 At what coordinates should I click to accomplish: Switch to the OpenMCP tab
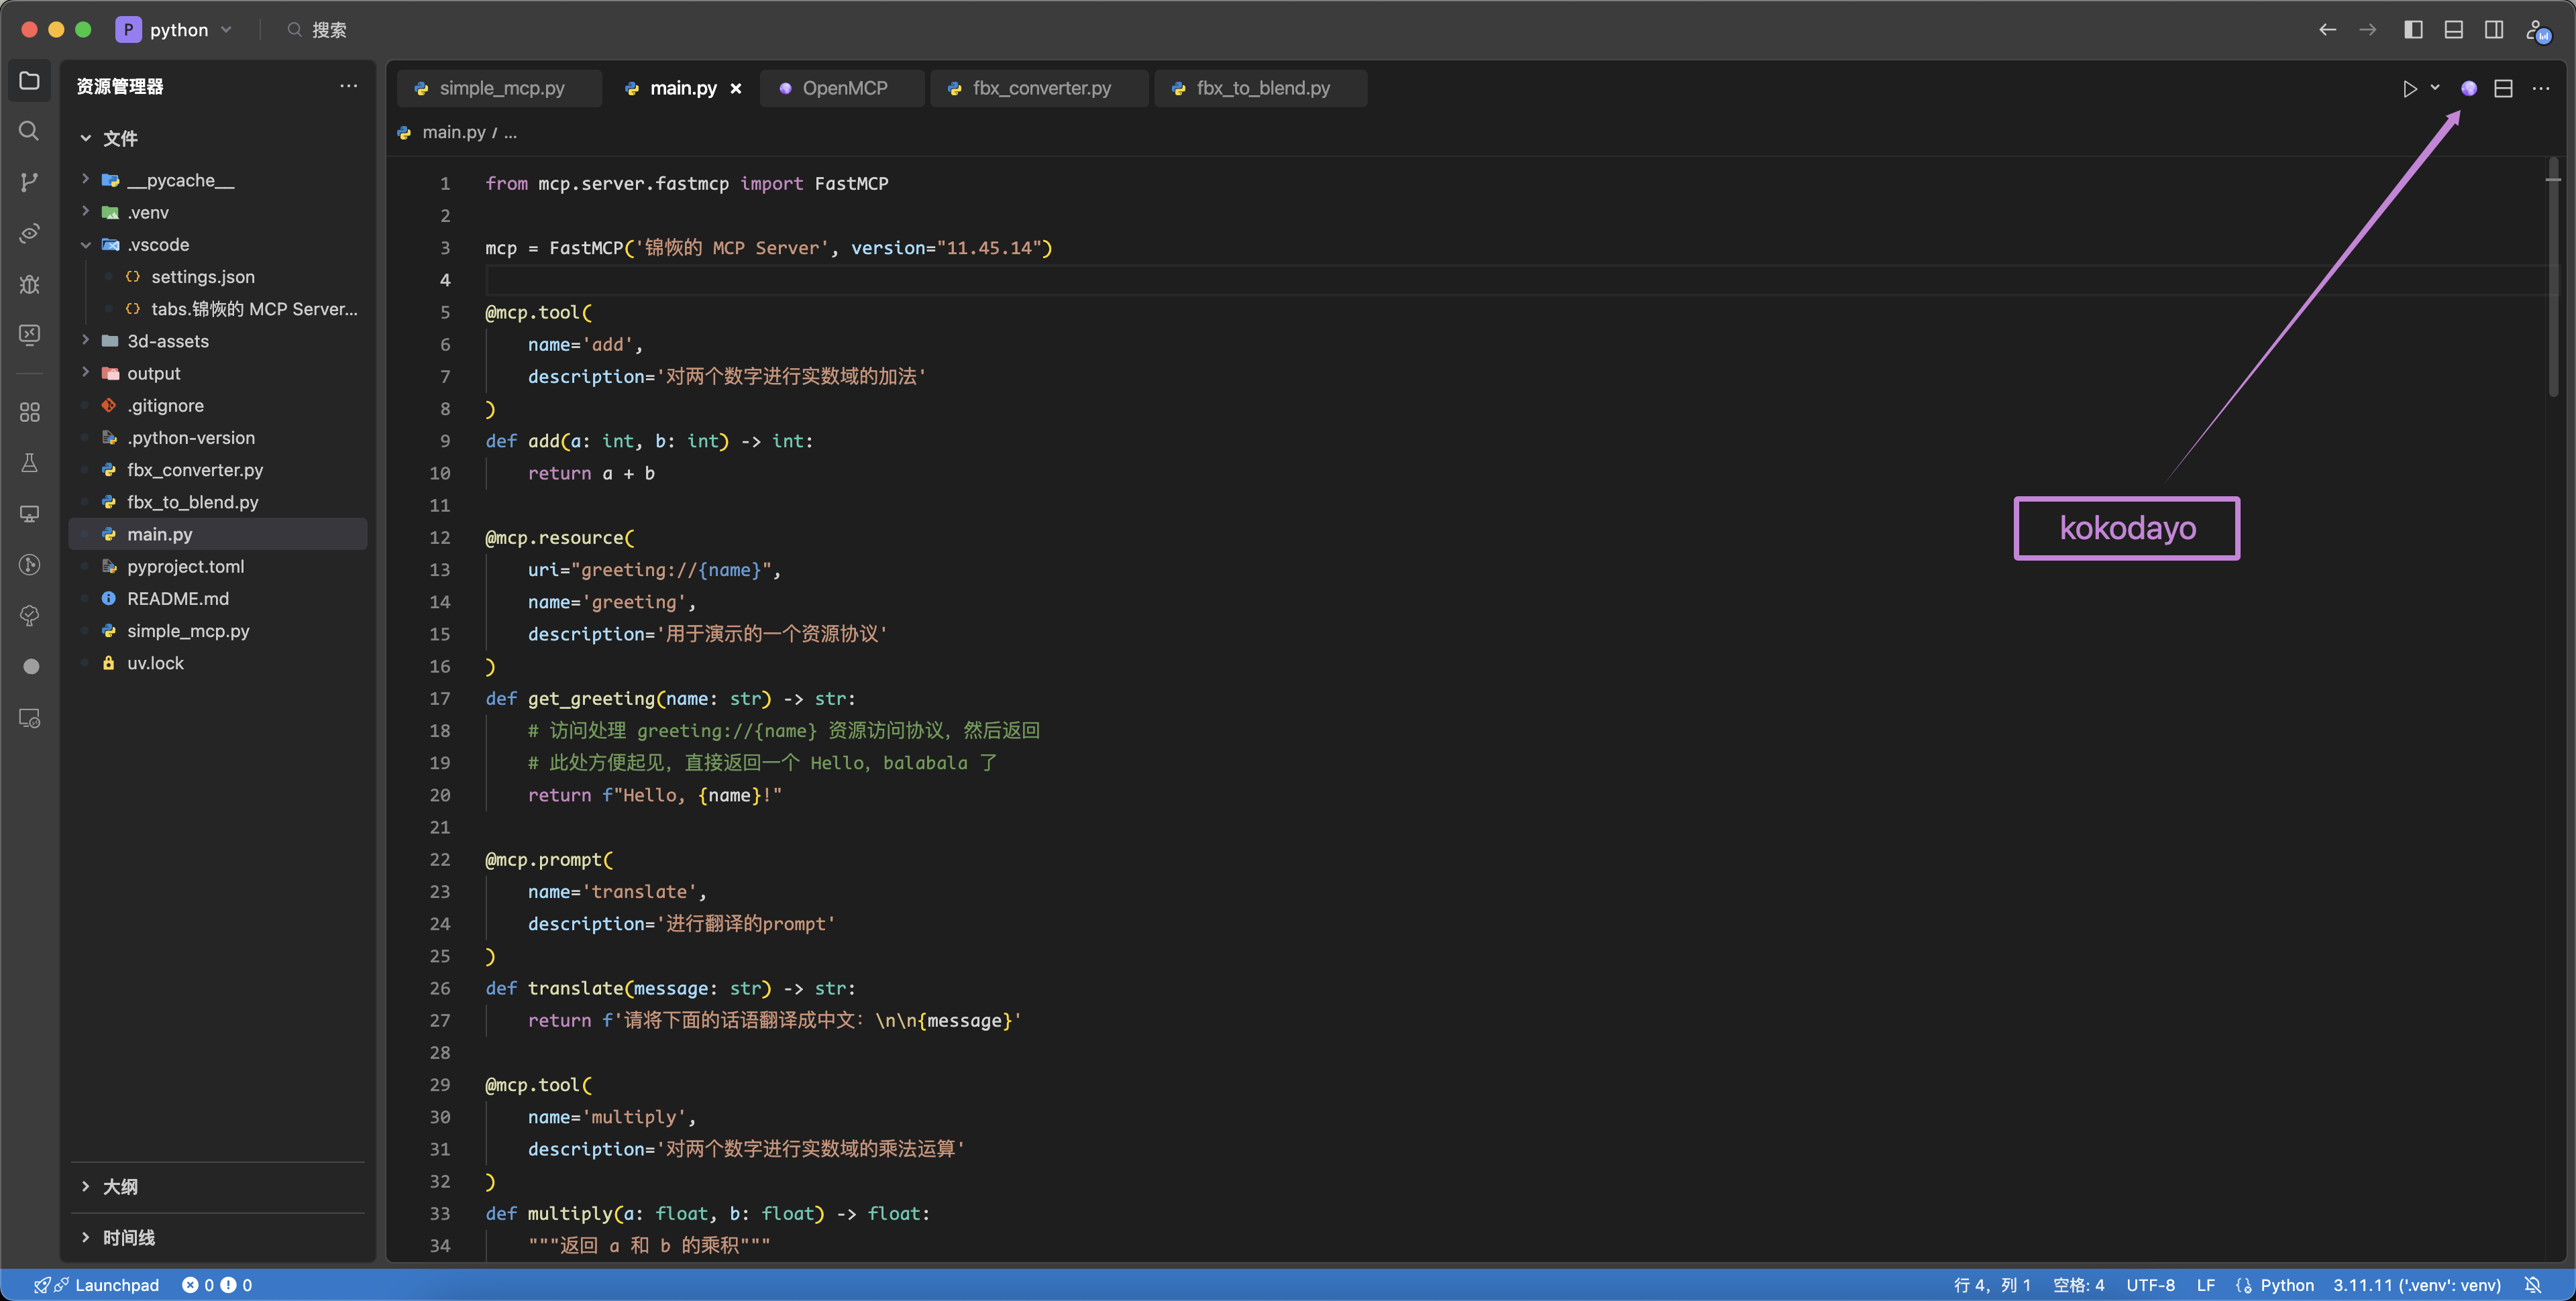(x=844, y=88)
